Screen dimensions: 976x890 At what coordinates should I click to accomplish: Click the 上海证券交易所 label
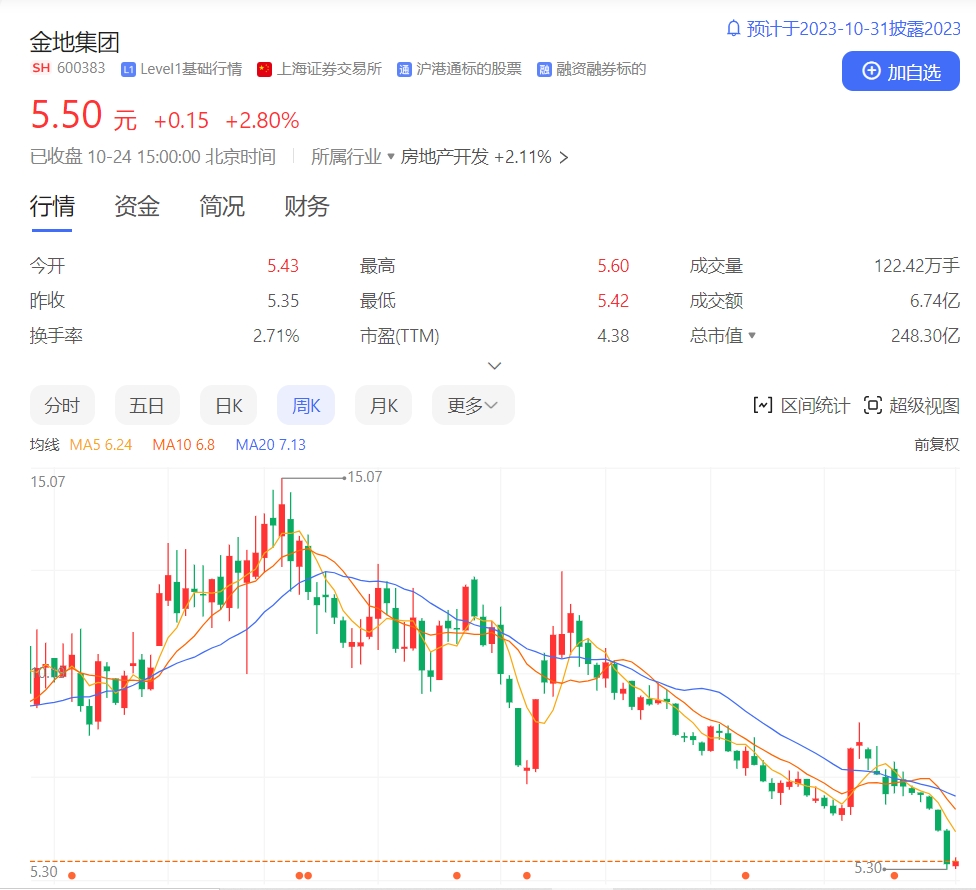coord(329,69)
